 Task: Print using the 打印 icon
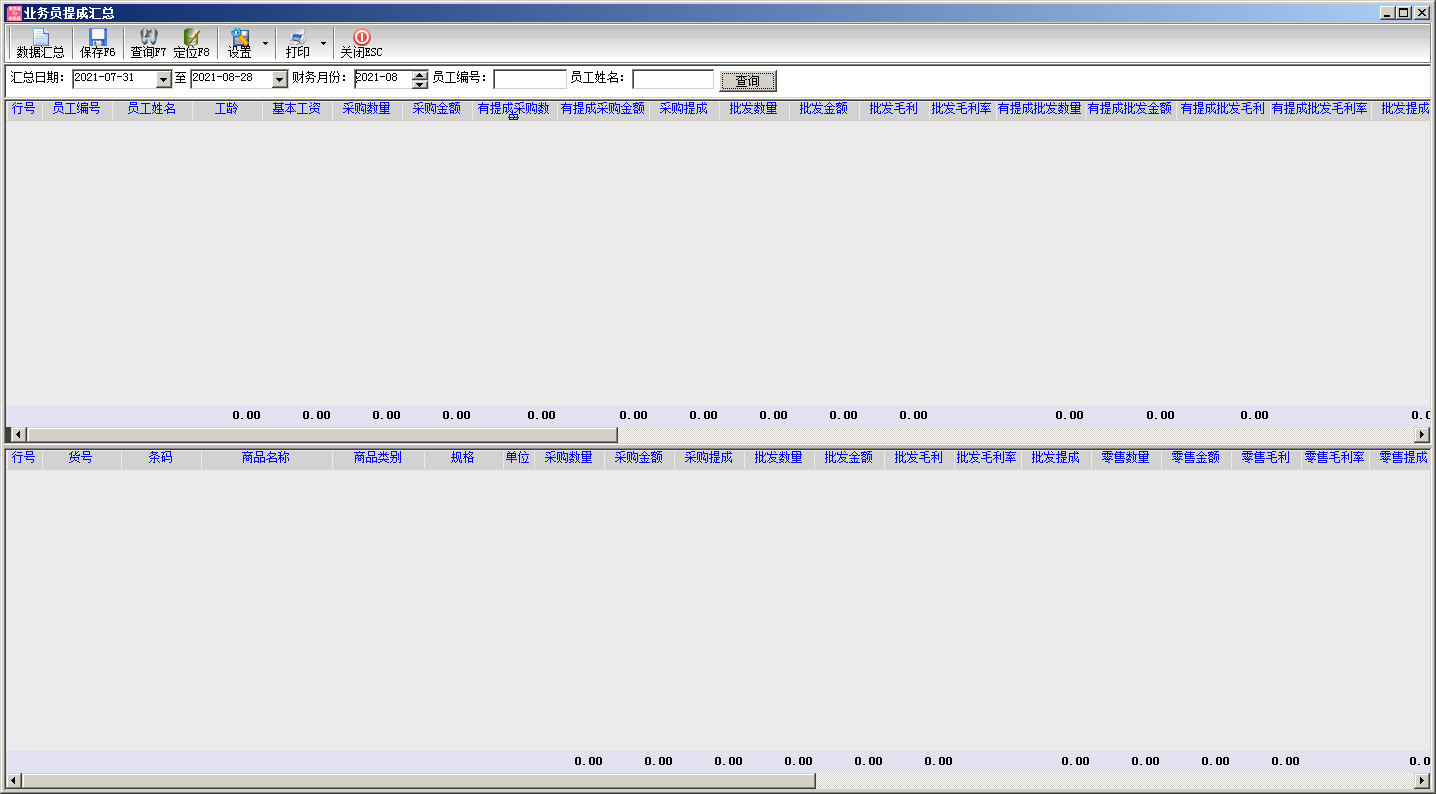[298, 43]
